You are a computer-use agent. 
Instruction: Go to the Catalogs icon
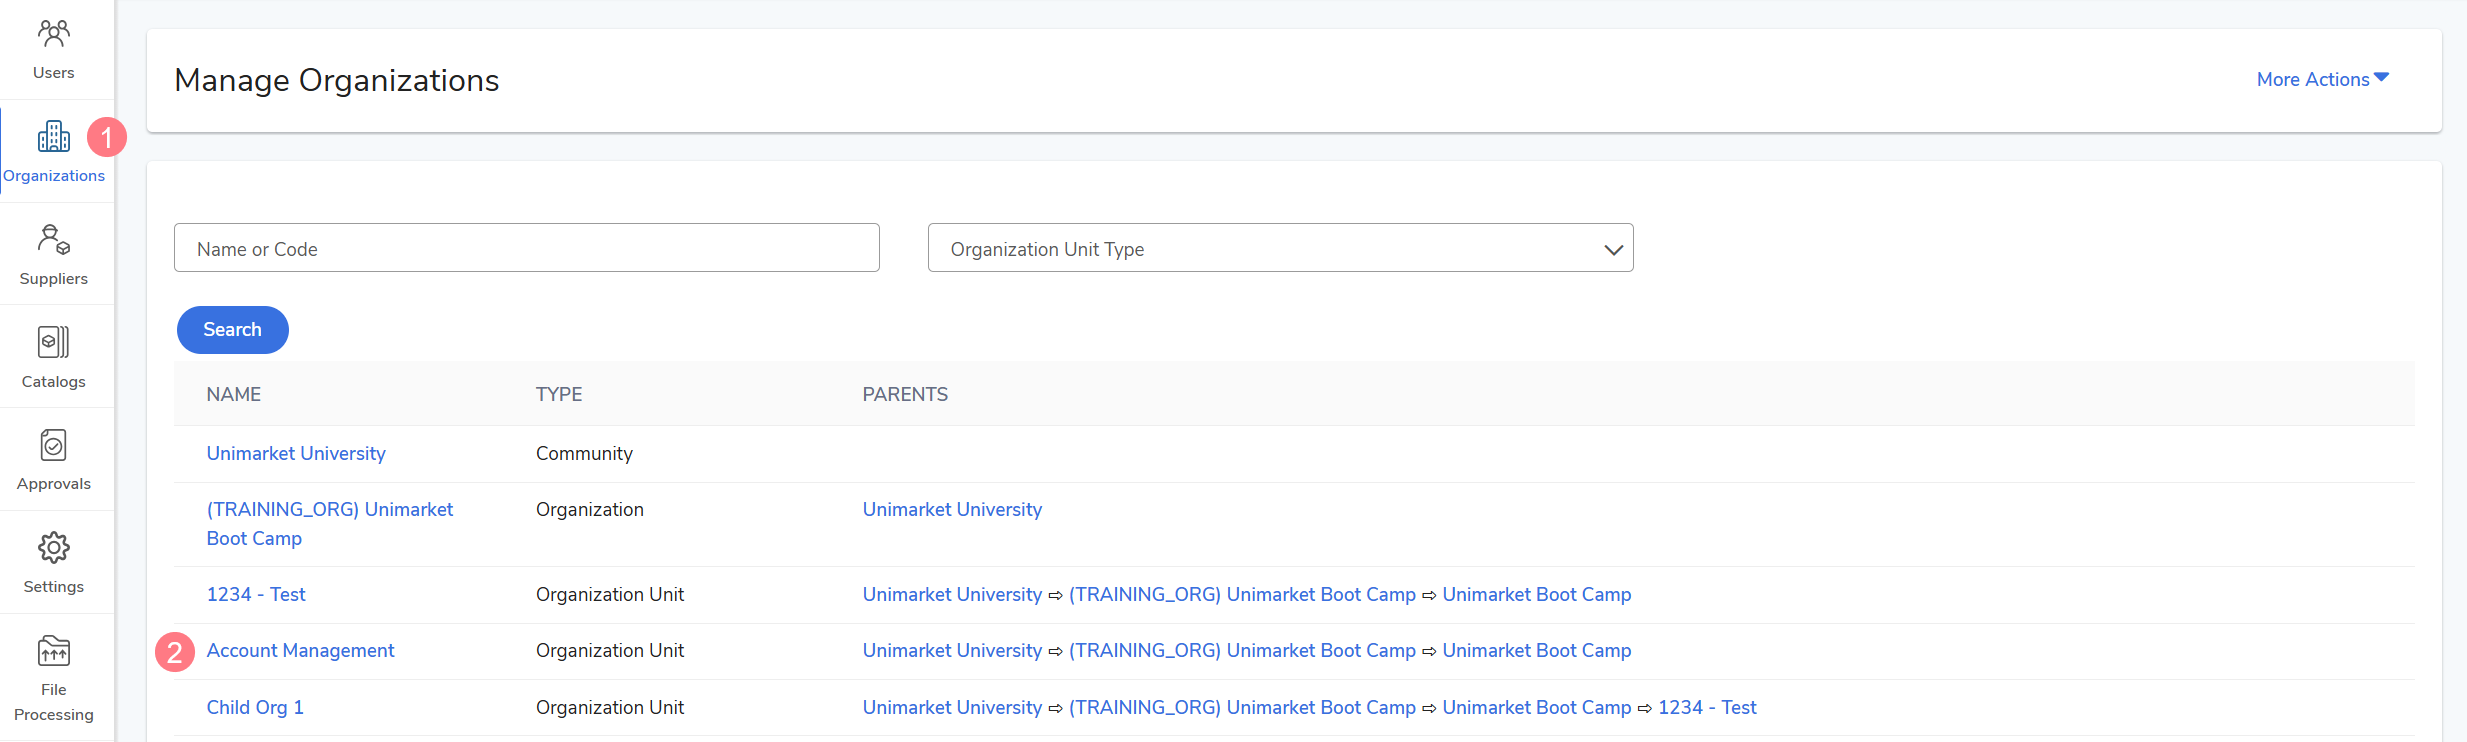tap(54, 342)
